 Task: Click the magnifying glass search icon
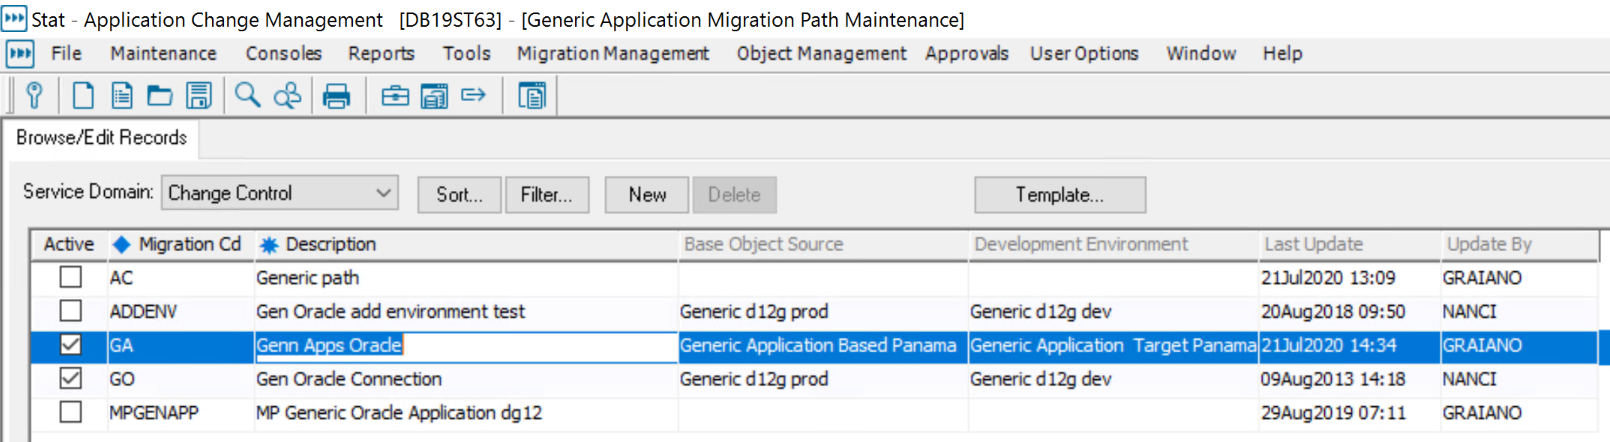pos(247,96)
